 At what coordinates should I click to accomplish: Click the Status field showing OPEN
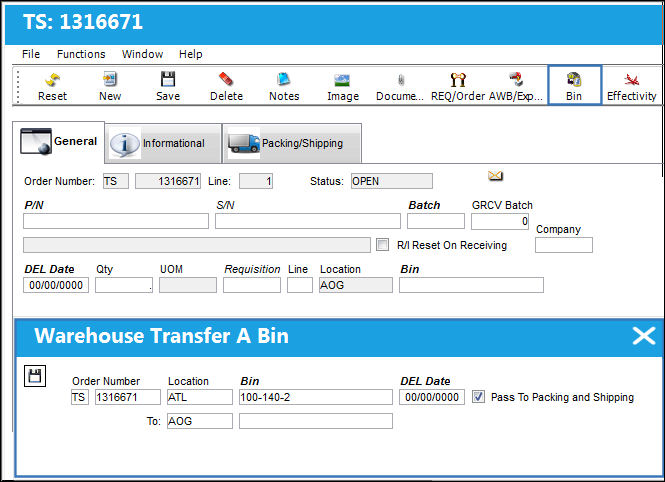pyautogui.click(x=392, y=181)
